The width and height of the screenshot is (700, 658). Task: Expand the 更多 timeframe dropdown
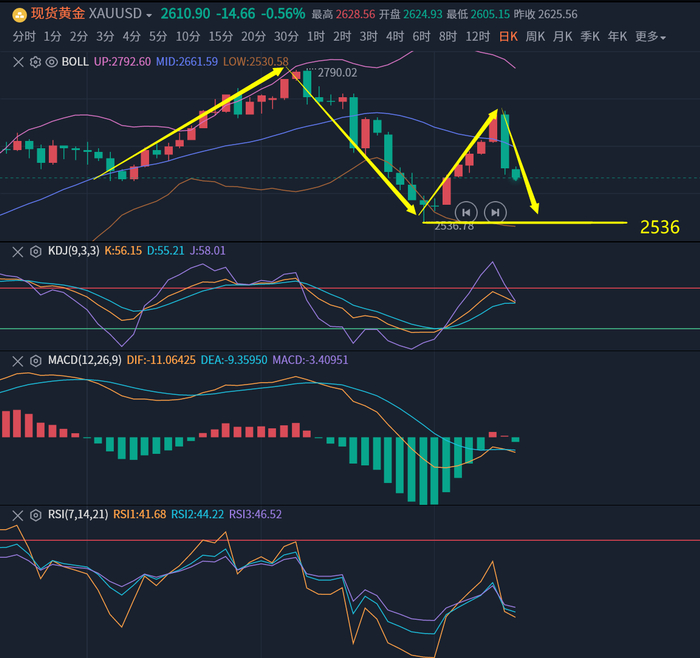650,37
